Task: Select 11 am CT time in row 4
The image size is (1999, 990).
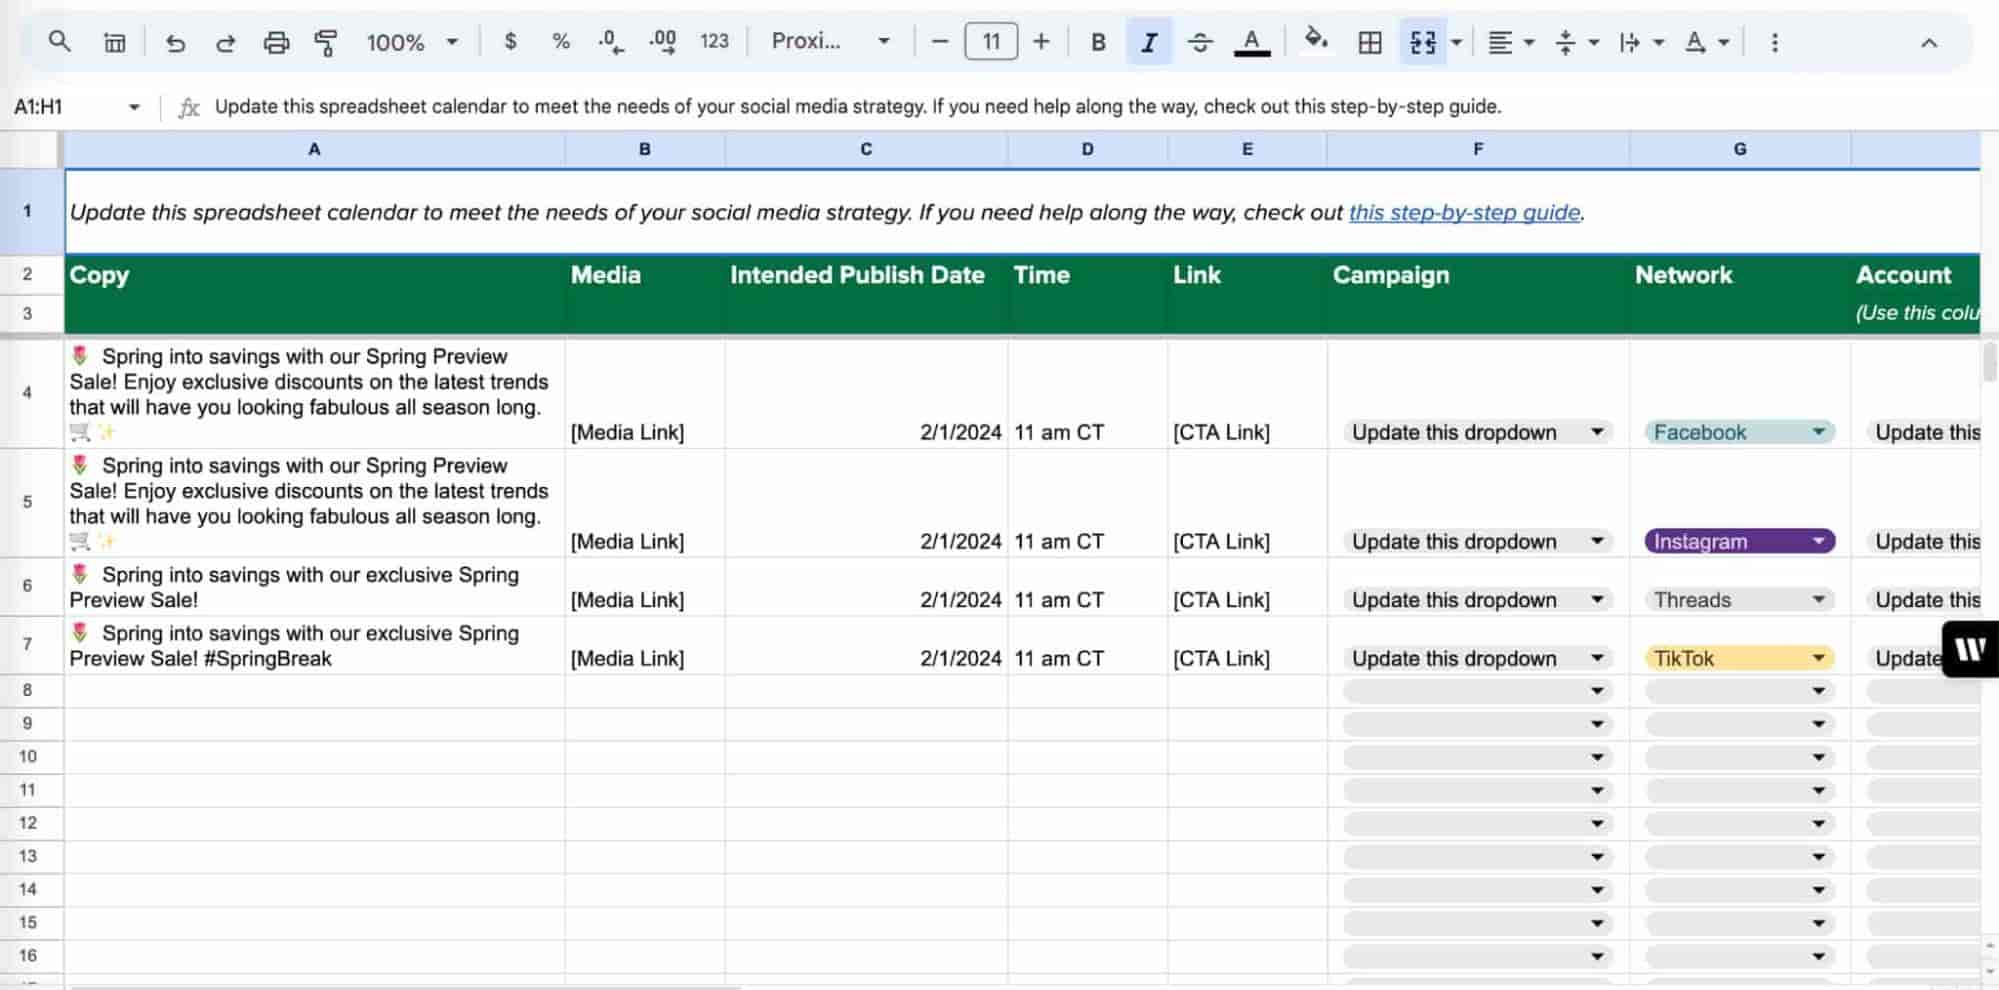Action: (1059, 432)
